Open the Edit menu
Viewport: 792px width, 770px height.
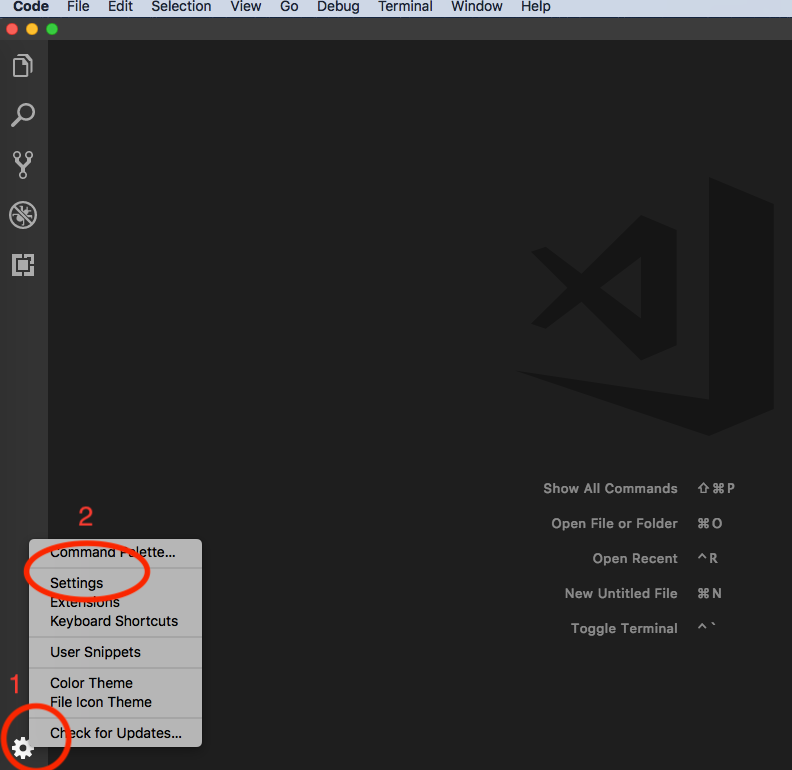pos(120,7)
